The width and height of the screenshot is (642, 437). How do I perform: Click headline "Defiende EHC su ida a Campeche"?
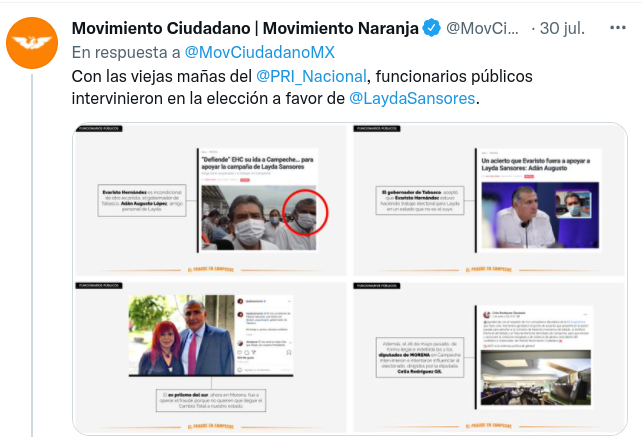(257, 163)
